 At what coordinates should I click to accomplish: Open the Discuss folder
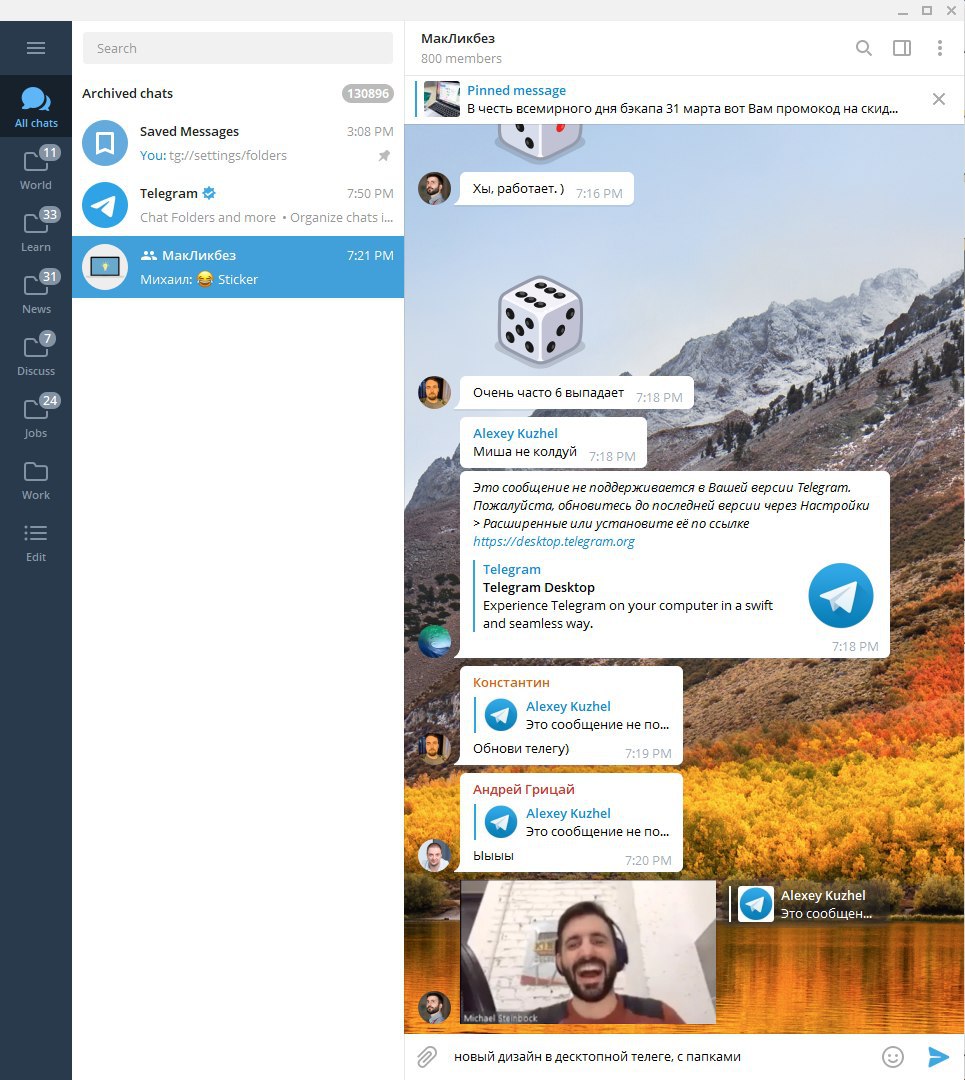coord(36,355)
